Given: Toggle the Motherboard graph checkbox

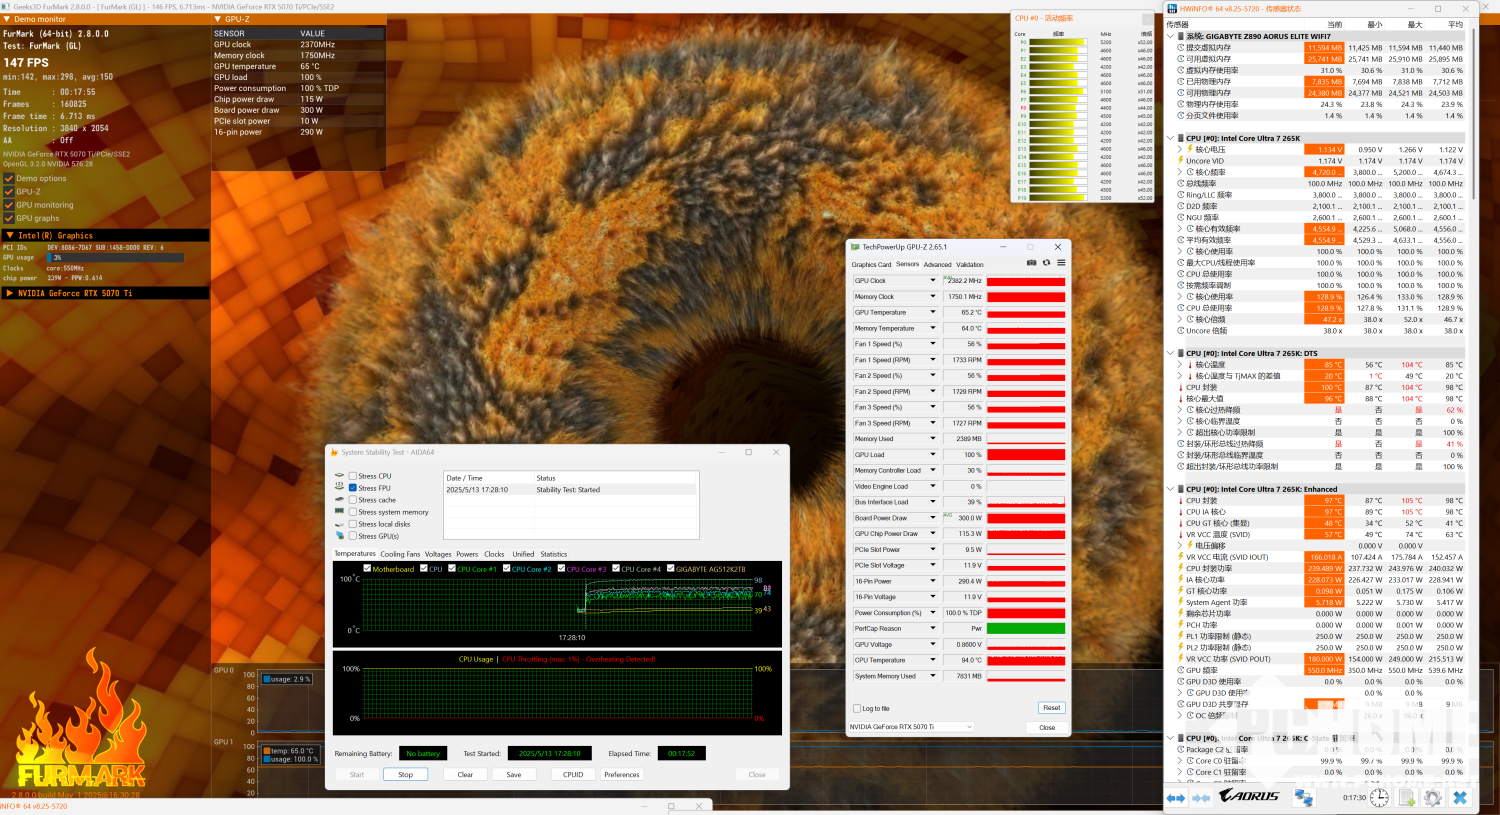Looking at the screenshot, I should (x=367, y=568).
